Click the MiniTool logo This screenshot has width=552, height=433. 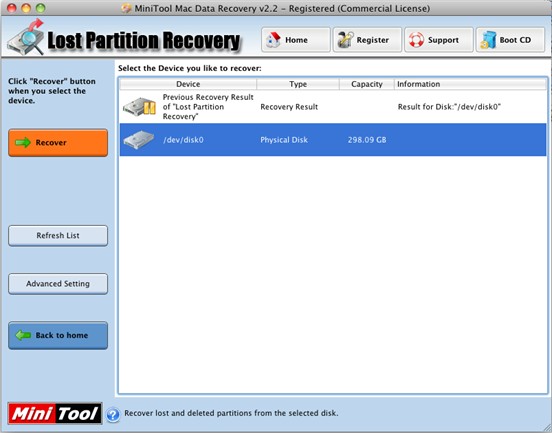55,413
